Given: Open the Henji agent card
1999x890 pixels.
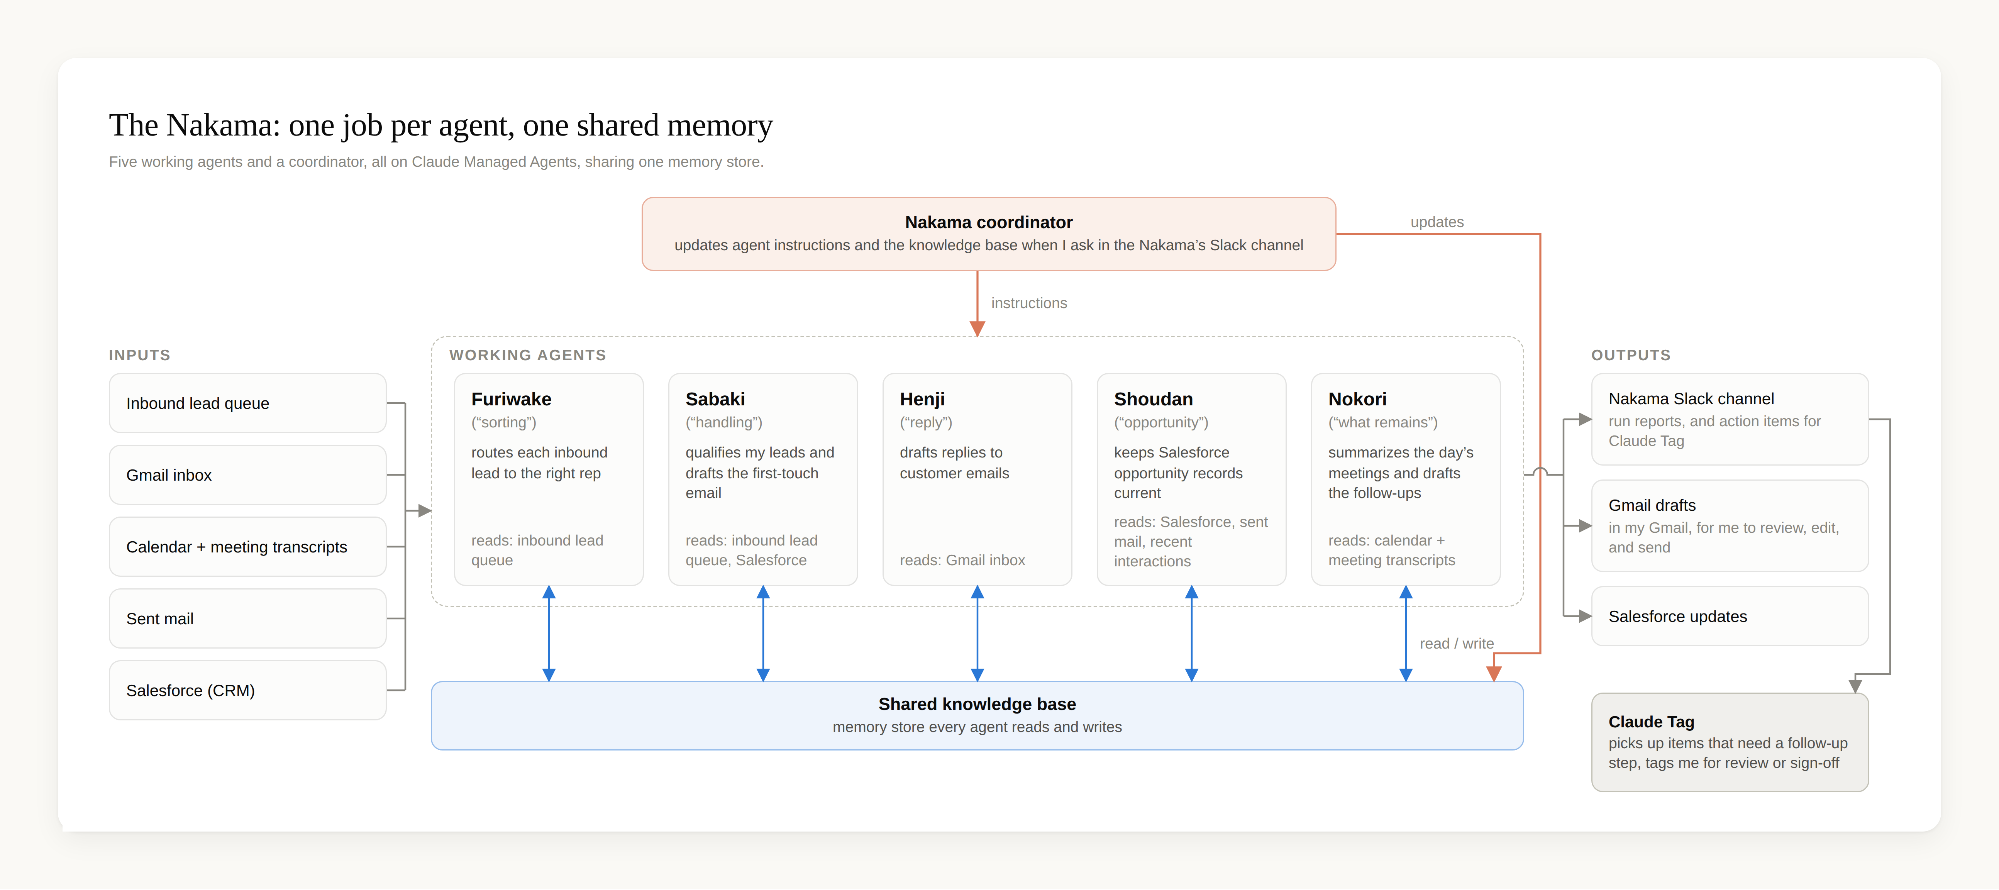Looking at the screenshot, I should pyautogui.click(x=977, y=480).
